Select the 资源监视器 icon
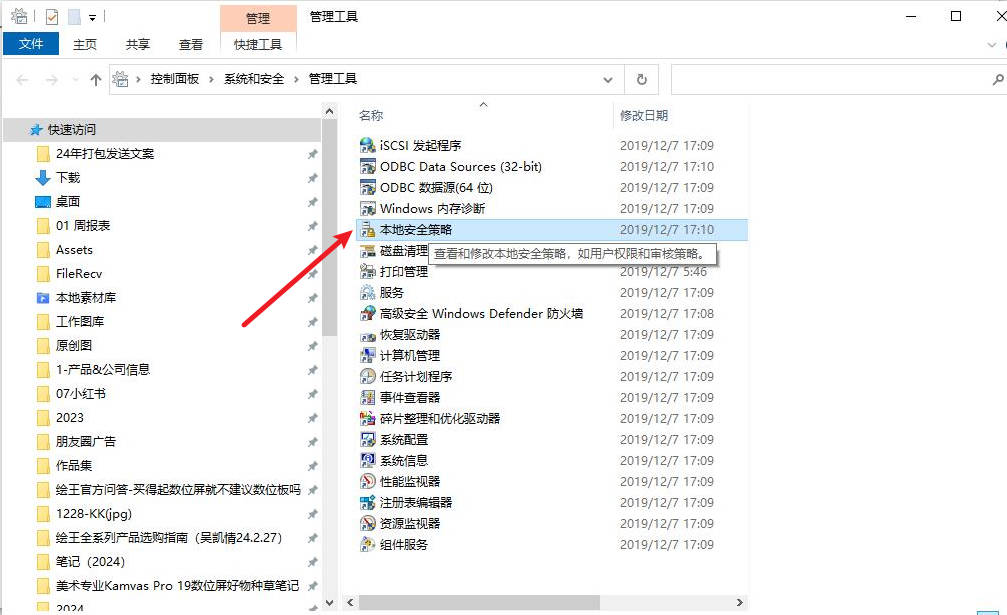Viewport: 1007px width, 615px height. pyautogui.click(x=367, y=524)
